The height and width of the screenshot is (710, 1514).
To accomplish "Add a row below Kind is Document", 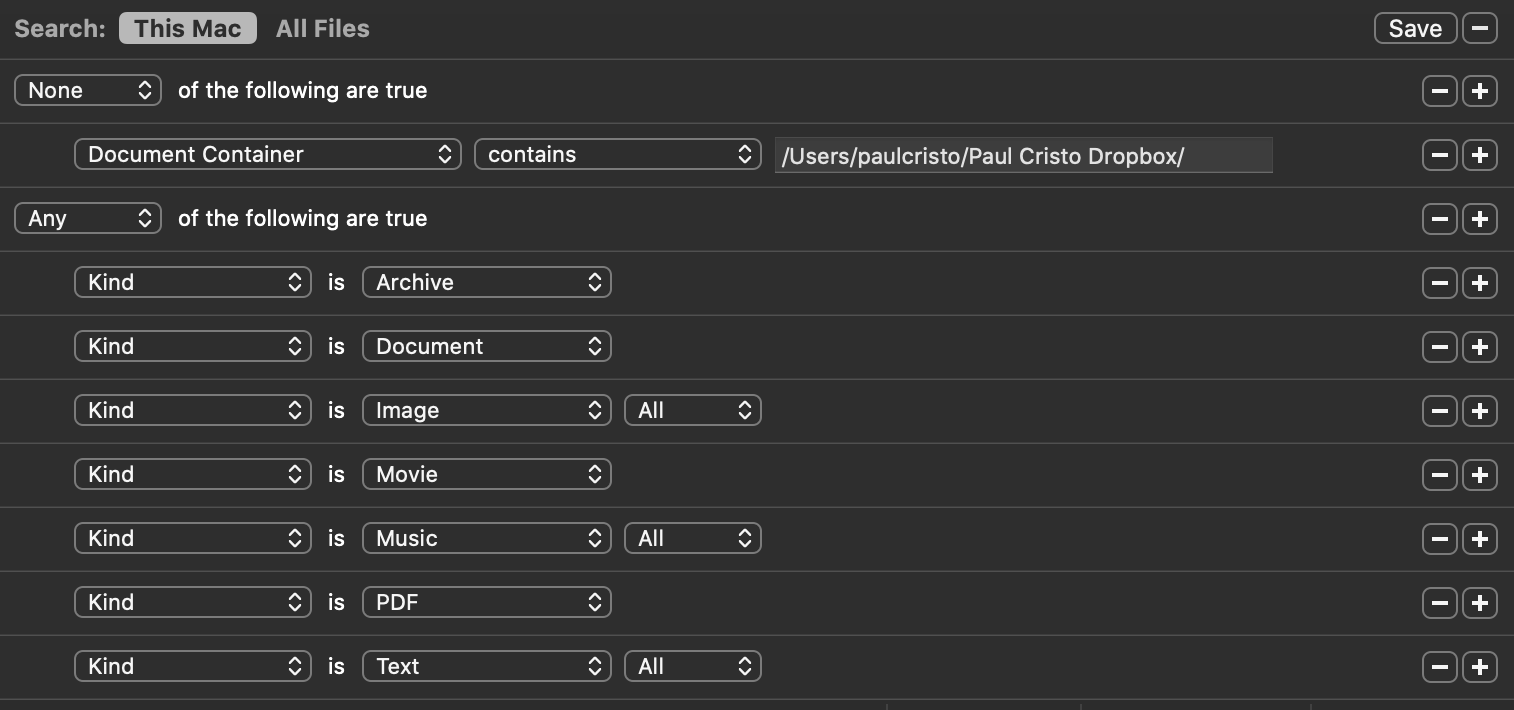I will pyautogui.click(x=1479, y=347).
